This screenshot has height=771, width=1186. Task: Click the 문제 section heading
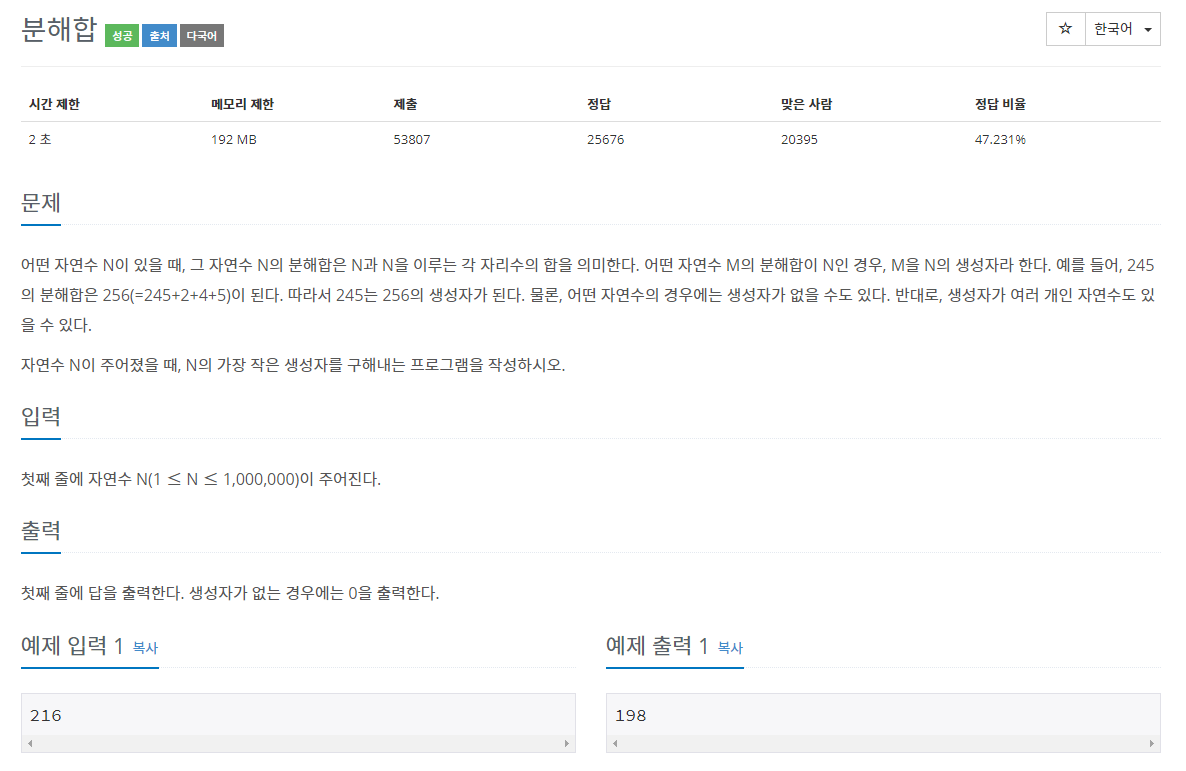click(41, 203)
